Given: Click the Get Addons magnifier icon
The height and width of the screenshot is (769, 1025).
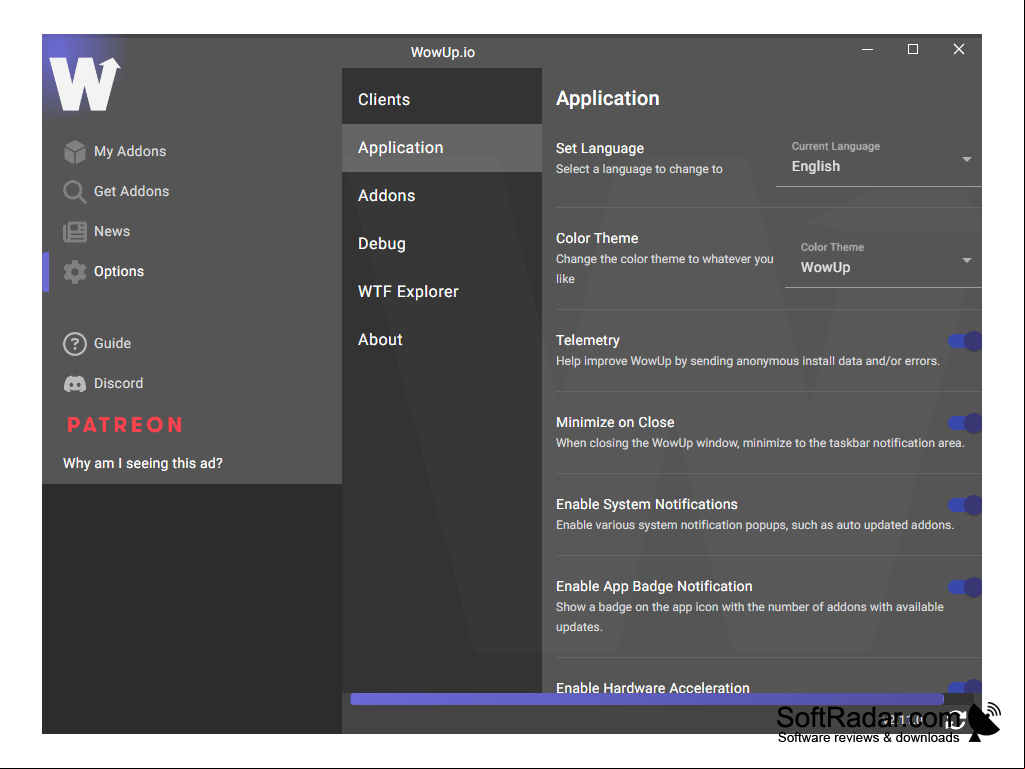Looking at the screenshot, I should point(75,192).
